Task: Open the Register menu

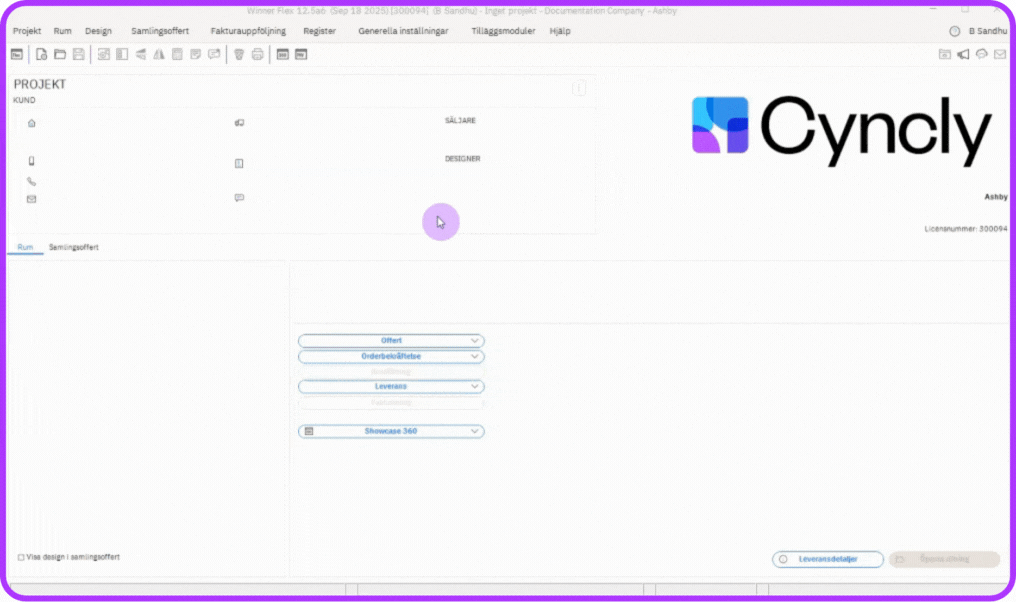Action: point(319,31)
